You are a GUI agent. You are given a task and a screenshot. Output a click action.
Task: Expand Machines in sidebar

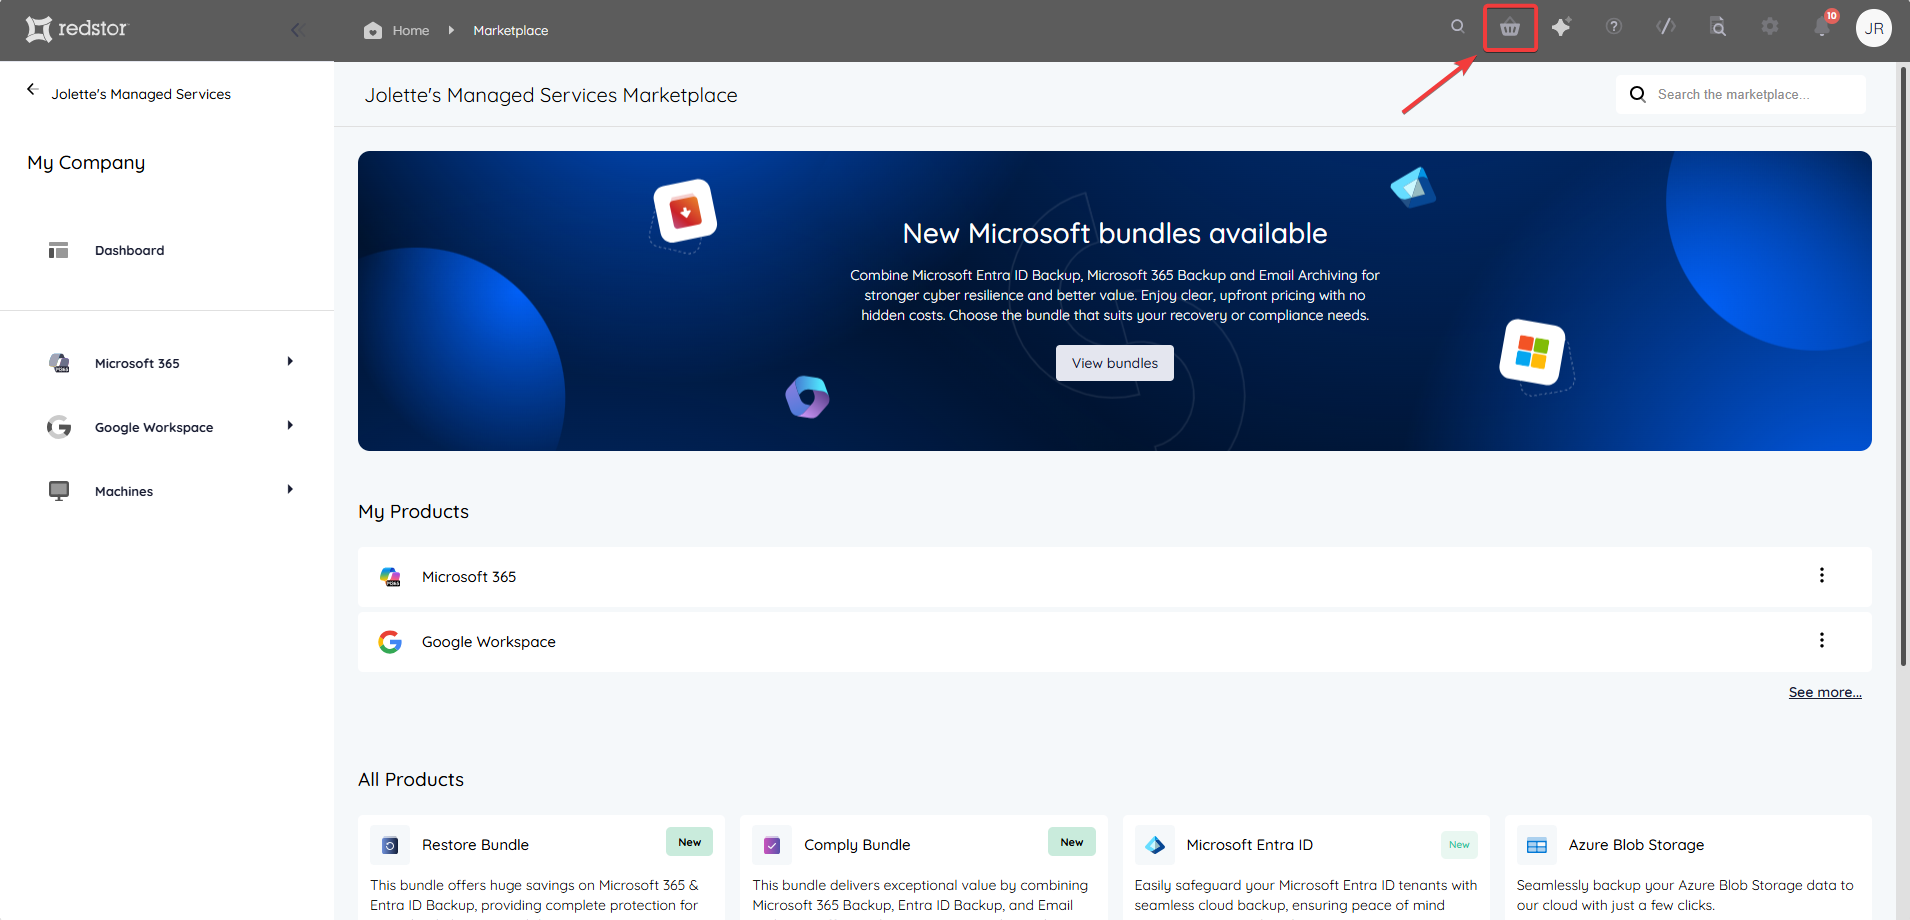pos(290,490)
